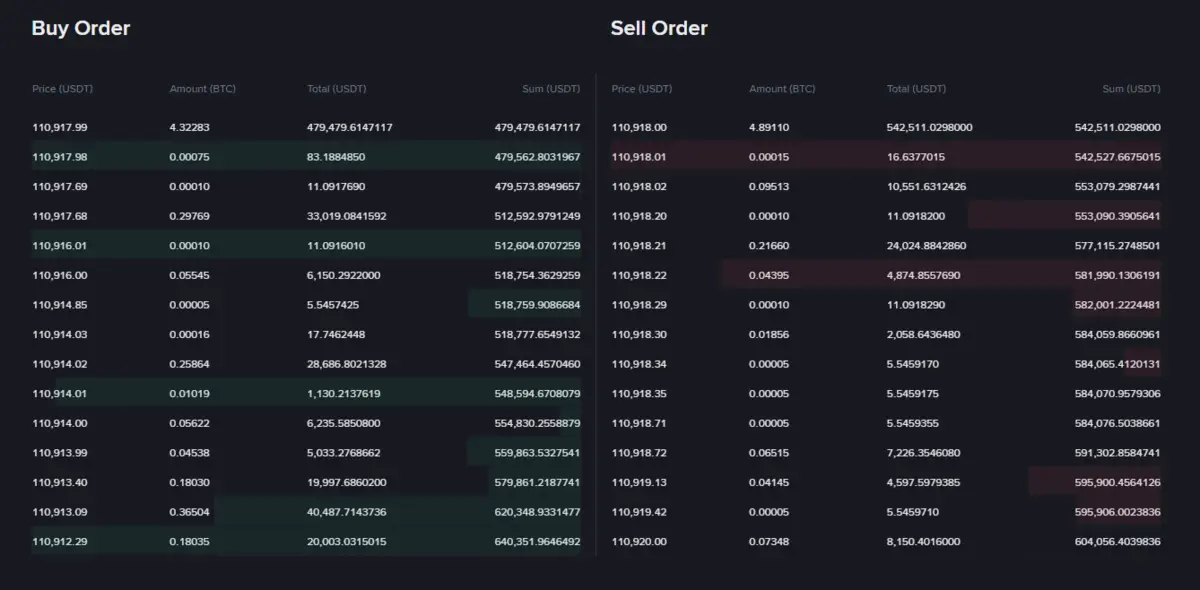1200x590 pixels.
Task: Click sell order price 110,919.13
Action: (639, 482)
